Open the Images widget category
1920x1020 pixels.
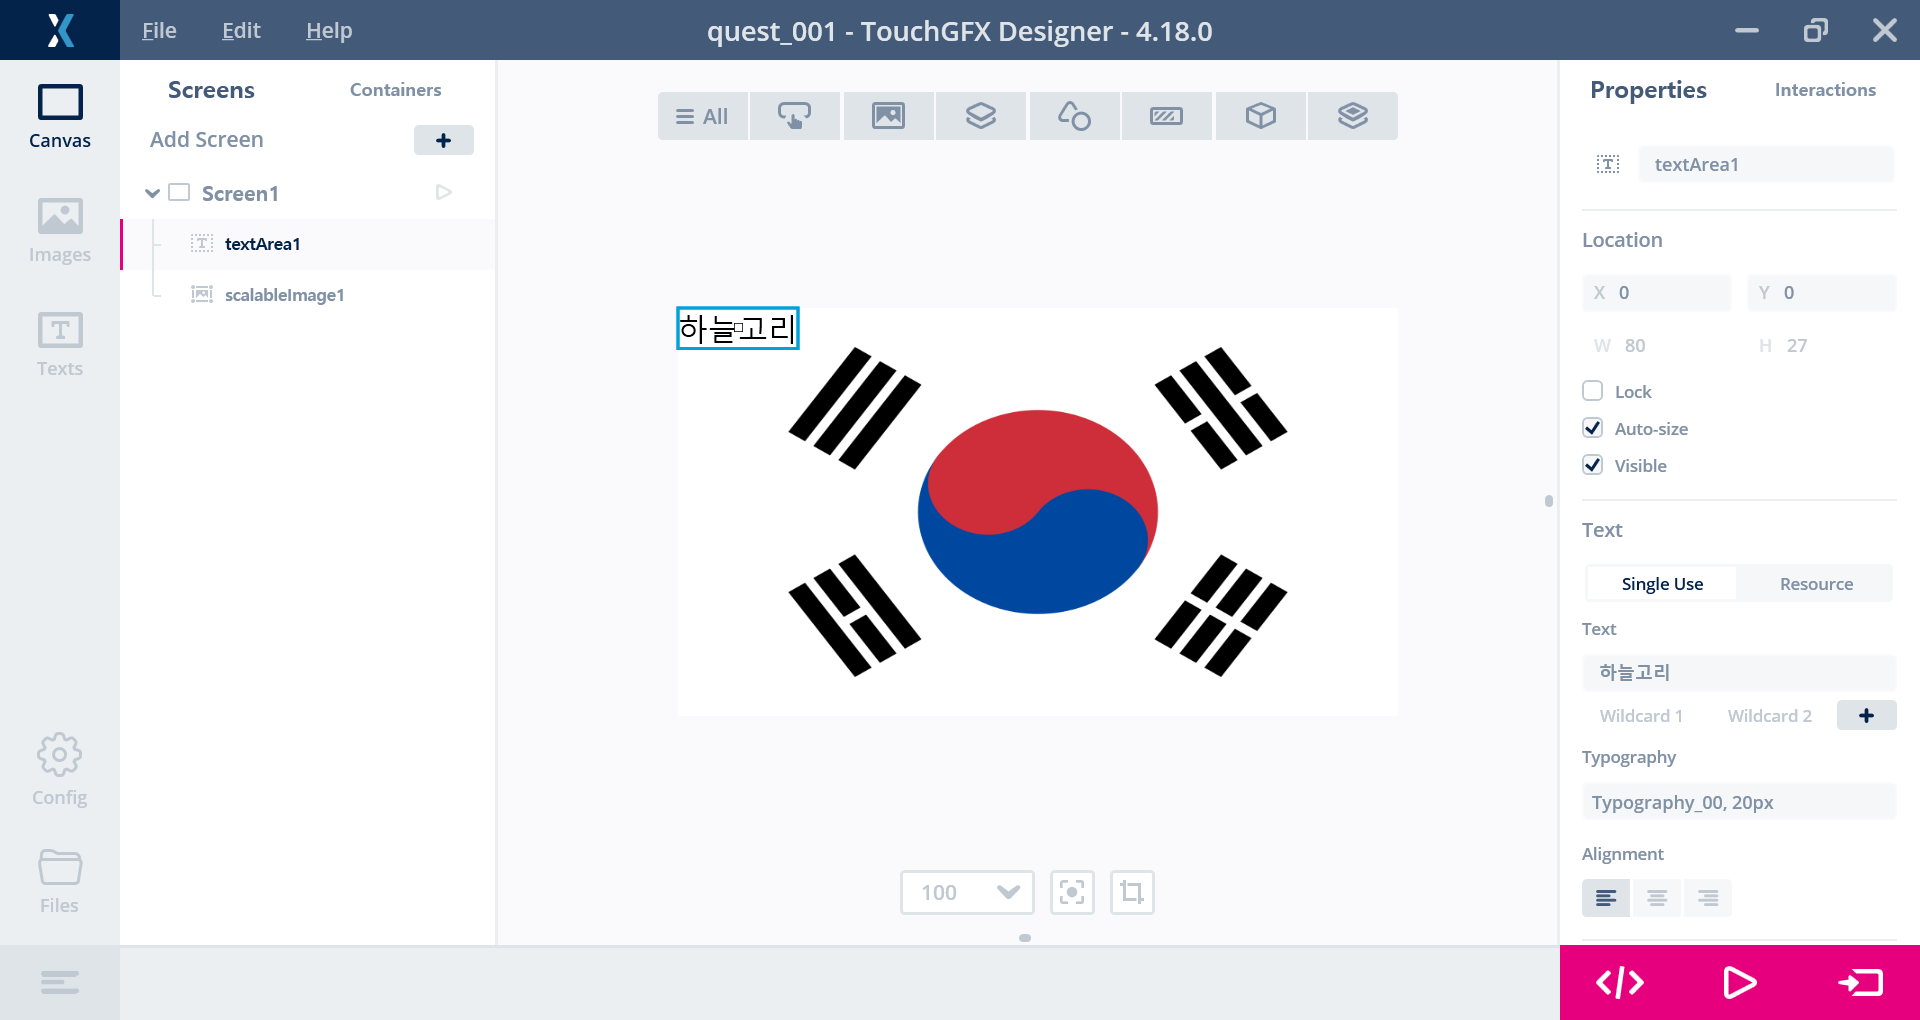click(x=888, y=116)
